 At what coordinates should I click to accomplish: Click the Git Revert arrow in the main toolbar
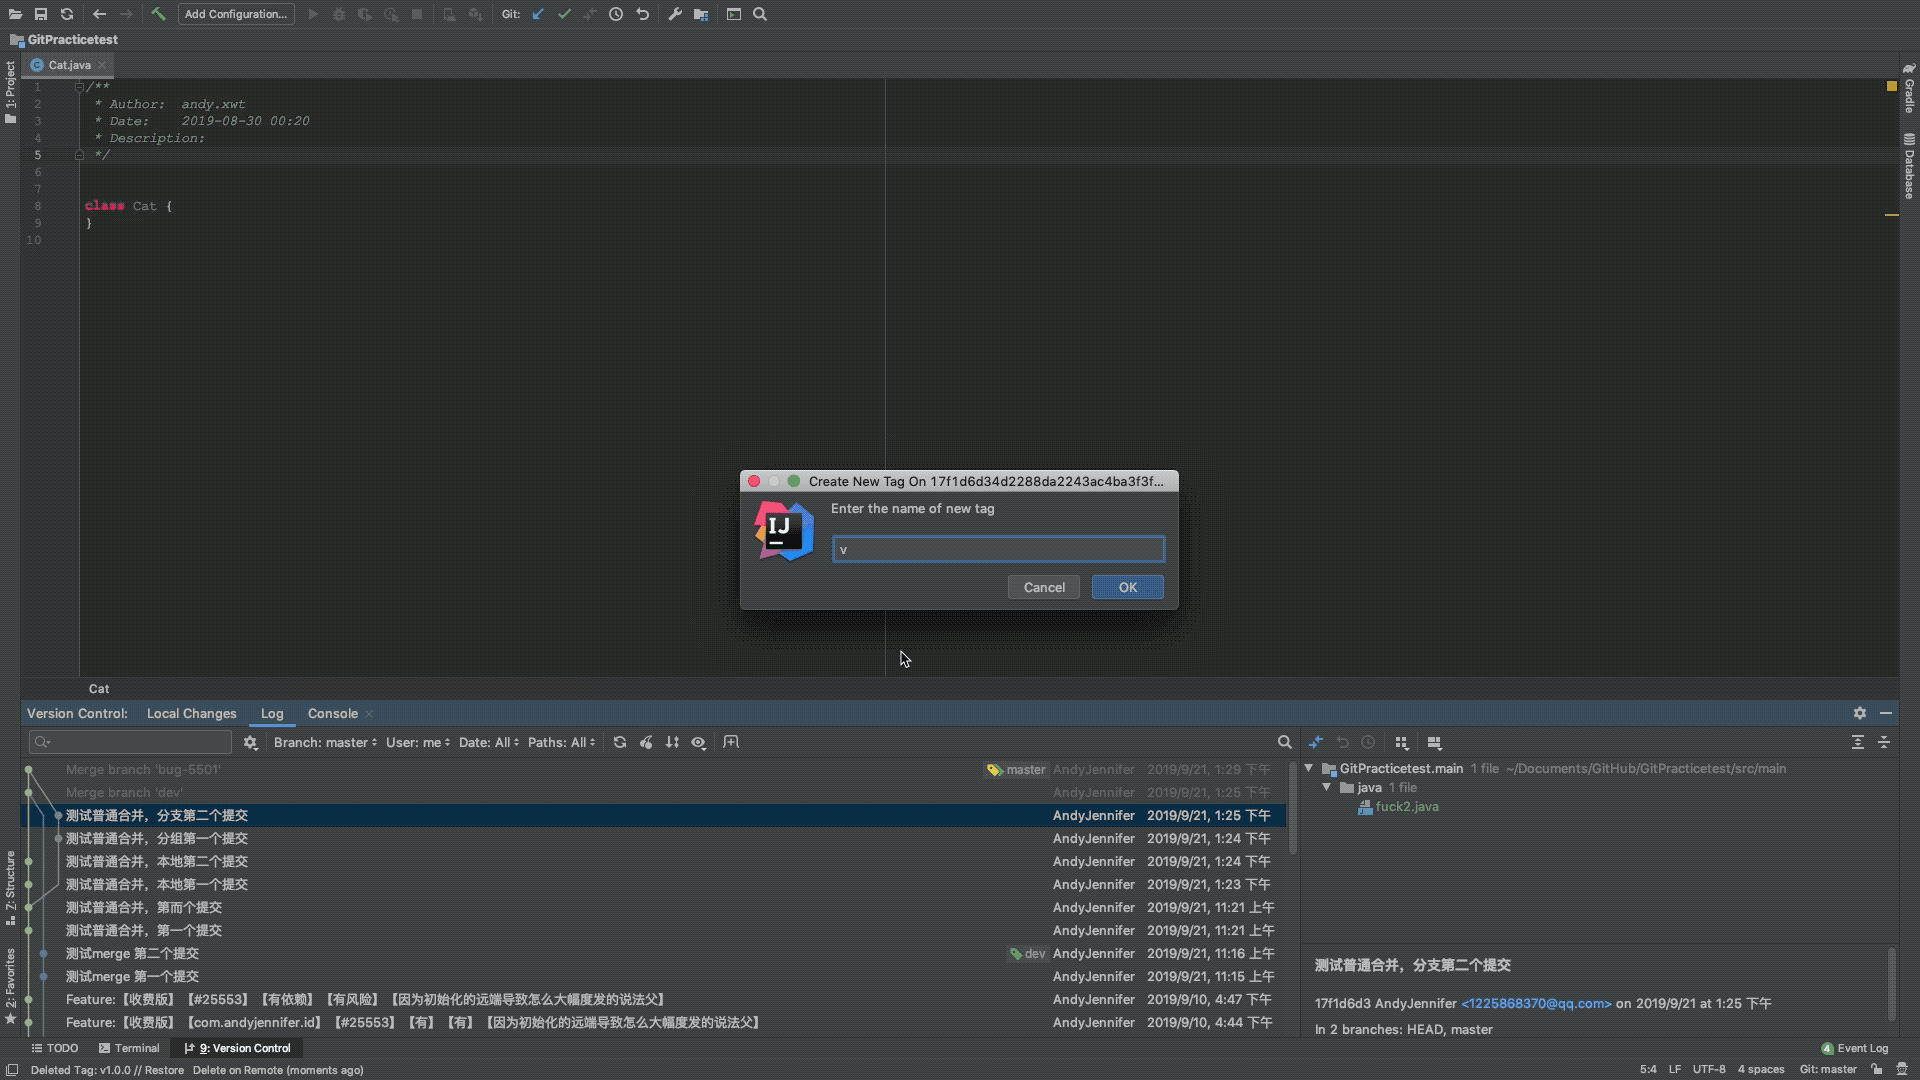coord(642,14)
